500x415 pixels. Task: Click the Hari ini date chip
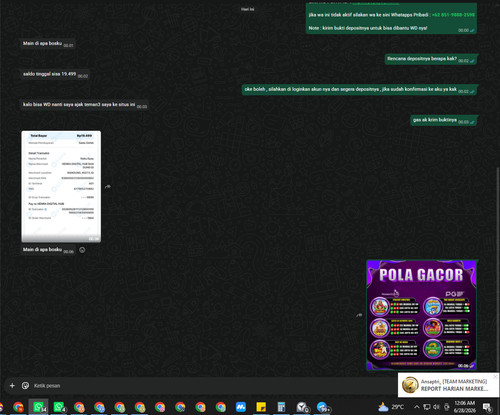point(248,9)
